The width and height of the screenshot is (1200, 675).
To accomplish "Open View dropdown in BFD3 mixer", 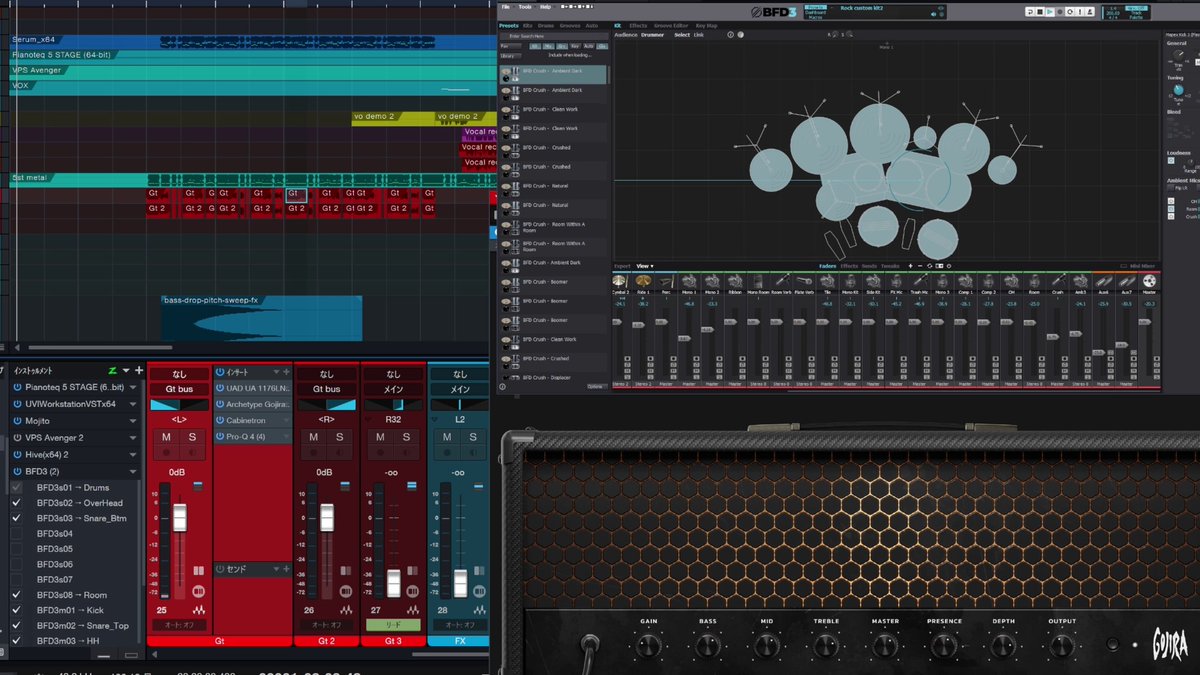I will (644, 266).
